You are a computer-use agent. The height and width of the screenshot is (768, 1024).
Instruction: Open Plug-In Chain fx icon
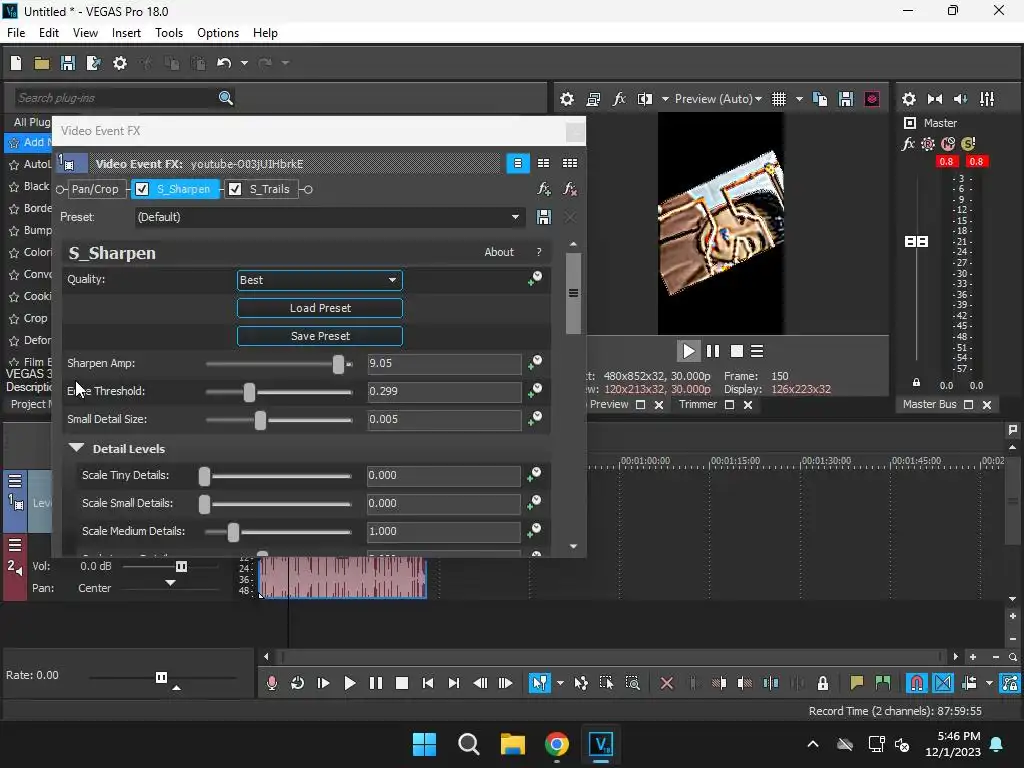(x=543, y=189)
